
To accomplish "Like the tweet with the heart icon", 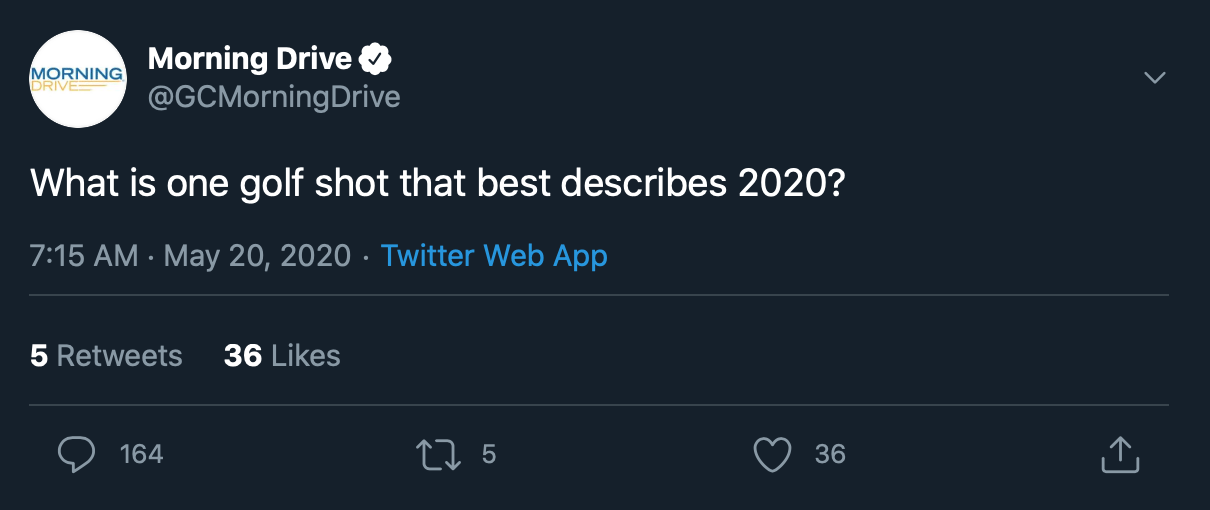I will [x=772, y=455].
